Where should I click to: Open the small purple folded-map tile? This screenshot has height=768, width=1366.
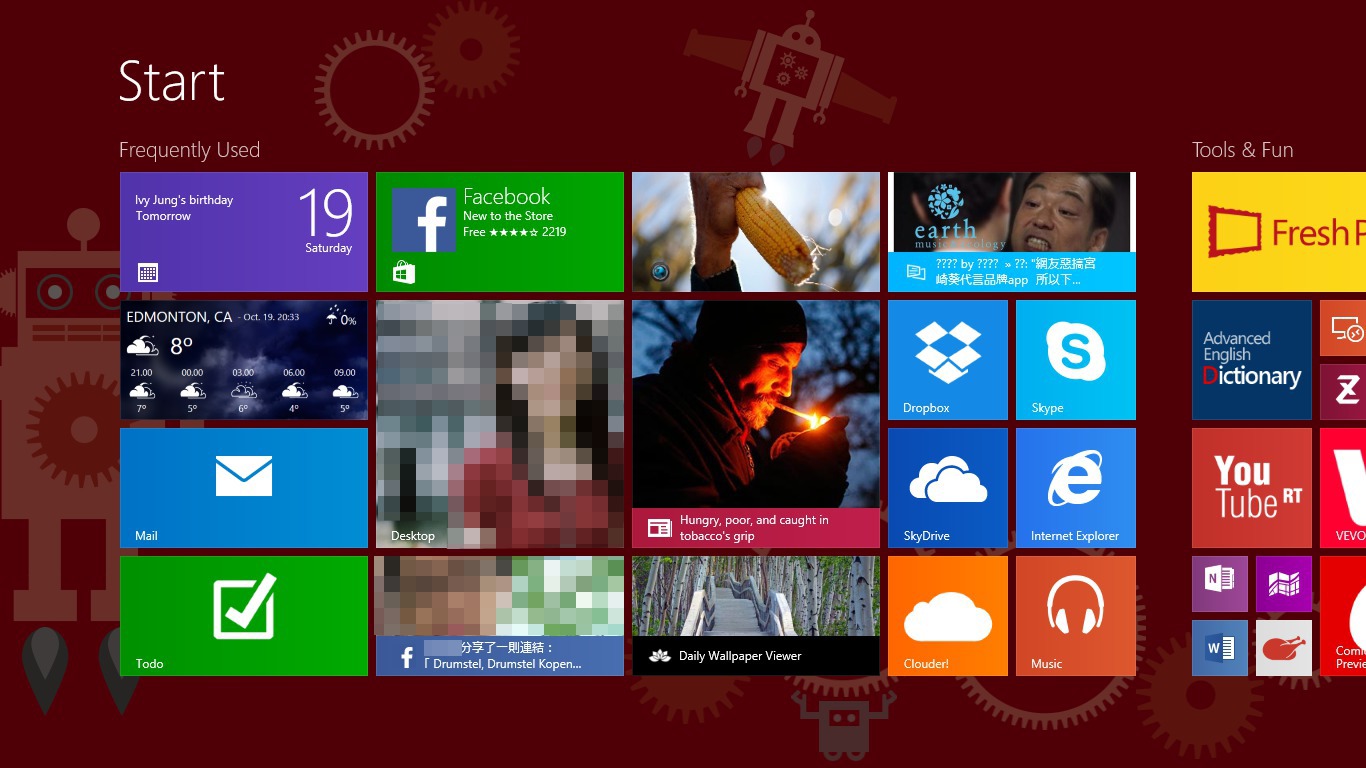[1284, 584]
